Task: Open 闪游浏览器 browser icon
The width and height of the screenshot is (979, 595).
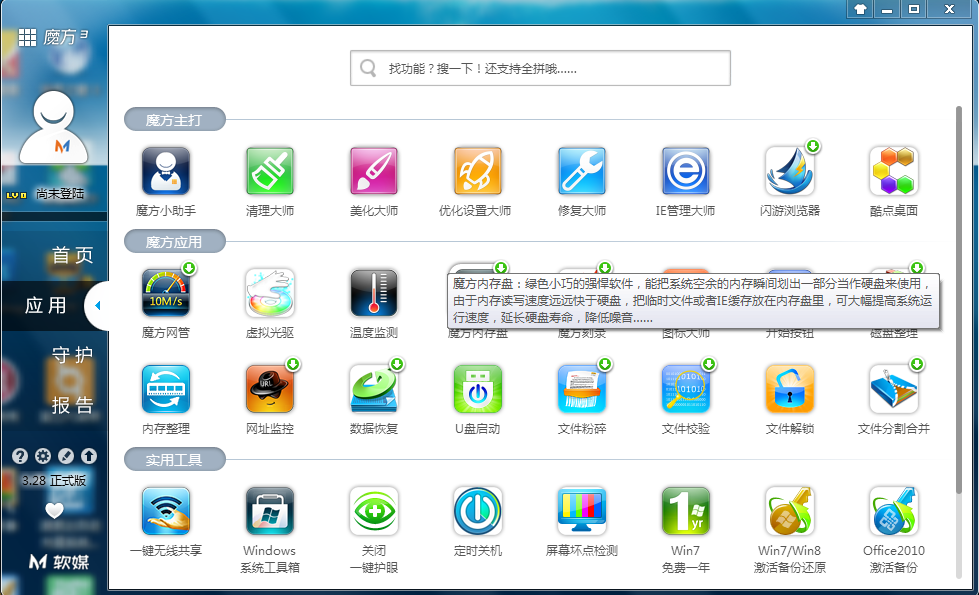Action: click(790, 171)
